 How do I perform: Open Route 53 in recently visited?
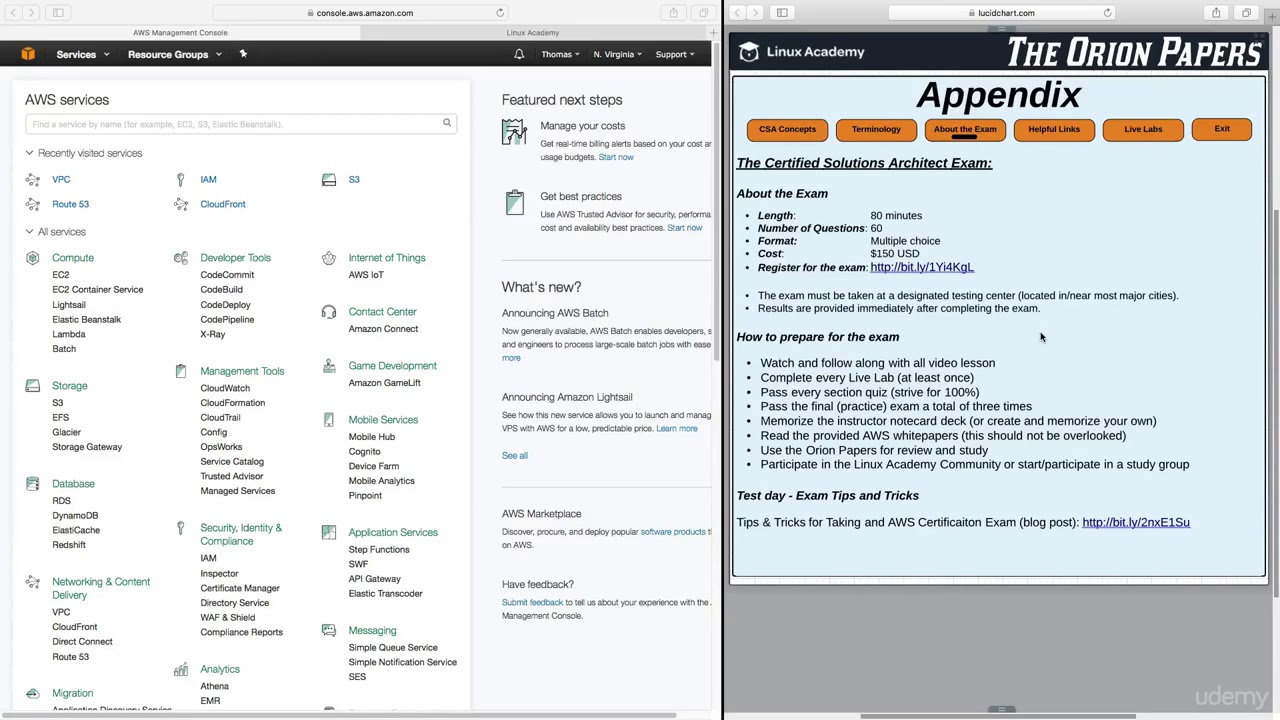click(70, 204)
